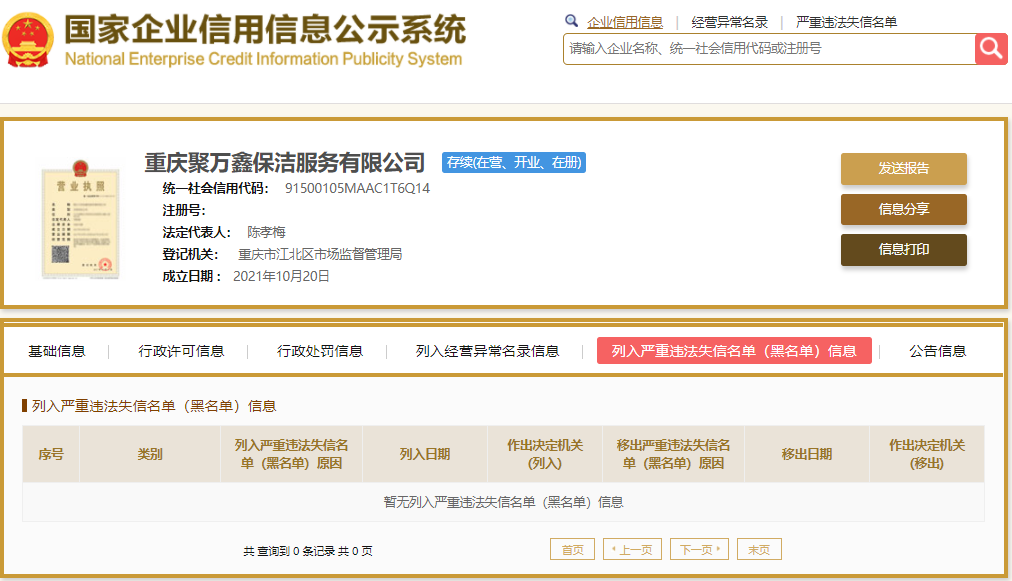Screen dimensions: 1012x581
Task: Click the company name 重庆聚万鑫保洁服务有限公司
Action: coord(285,163)
